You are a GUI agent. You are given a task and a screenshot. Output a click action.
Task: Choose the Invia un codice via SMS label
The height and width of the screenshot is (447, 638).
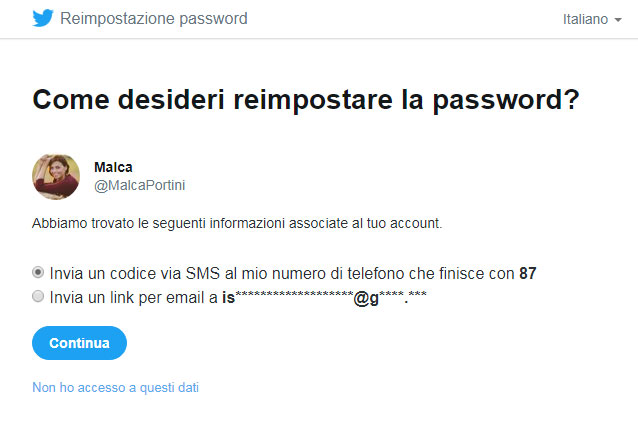tap(293, 273)
